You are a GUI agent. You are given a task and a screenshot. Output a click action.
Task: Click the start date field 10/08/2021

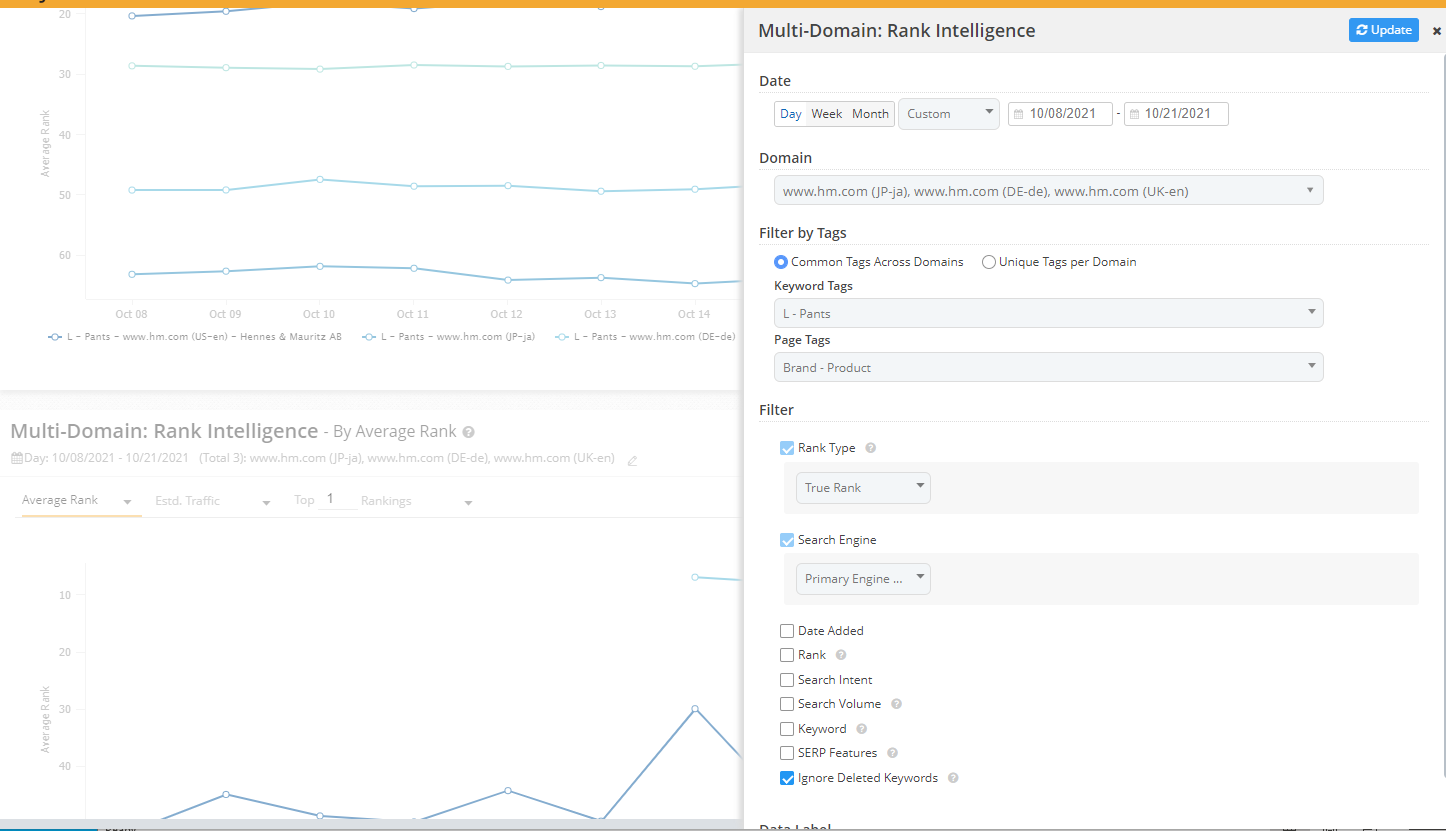click(1063, 114)
